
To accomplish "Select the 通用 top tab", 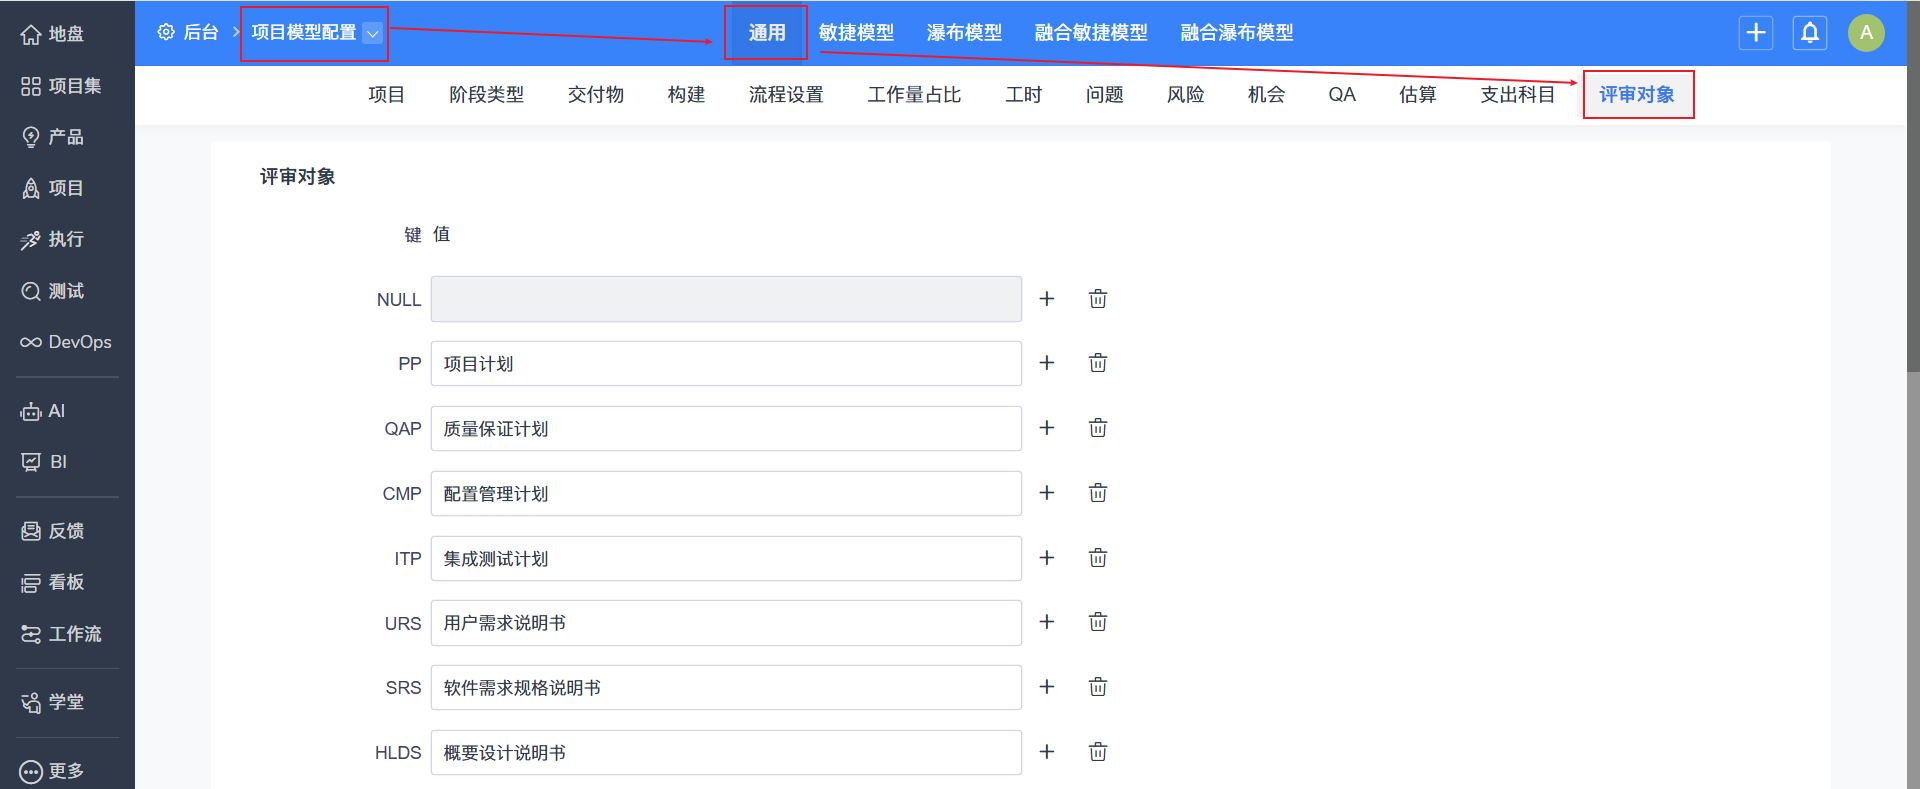I will pyautogui.click(x=767, y=33).
